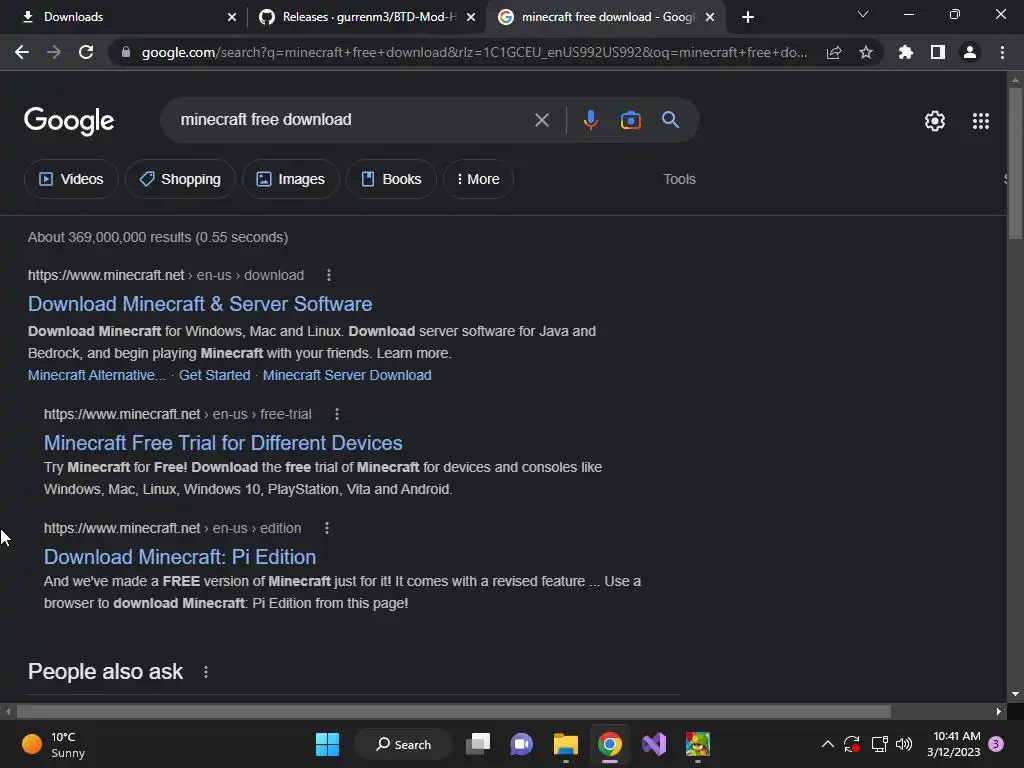Open Task View on the taskbar
Image resolution: width=1024 pixels, height=768 pixels.
tap(478, 744)
